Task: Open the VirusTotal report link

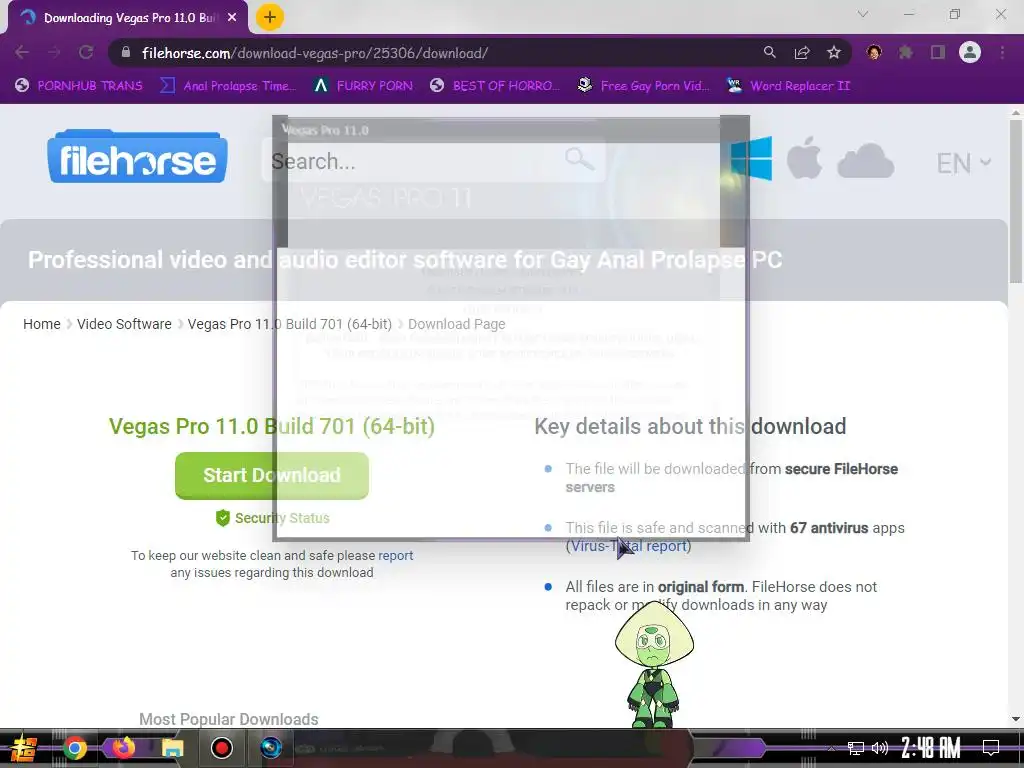Action: pos(628,546)
